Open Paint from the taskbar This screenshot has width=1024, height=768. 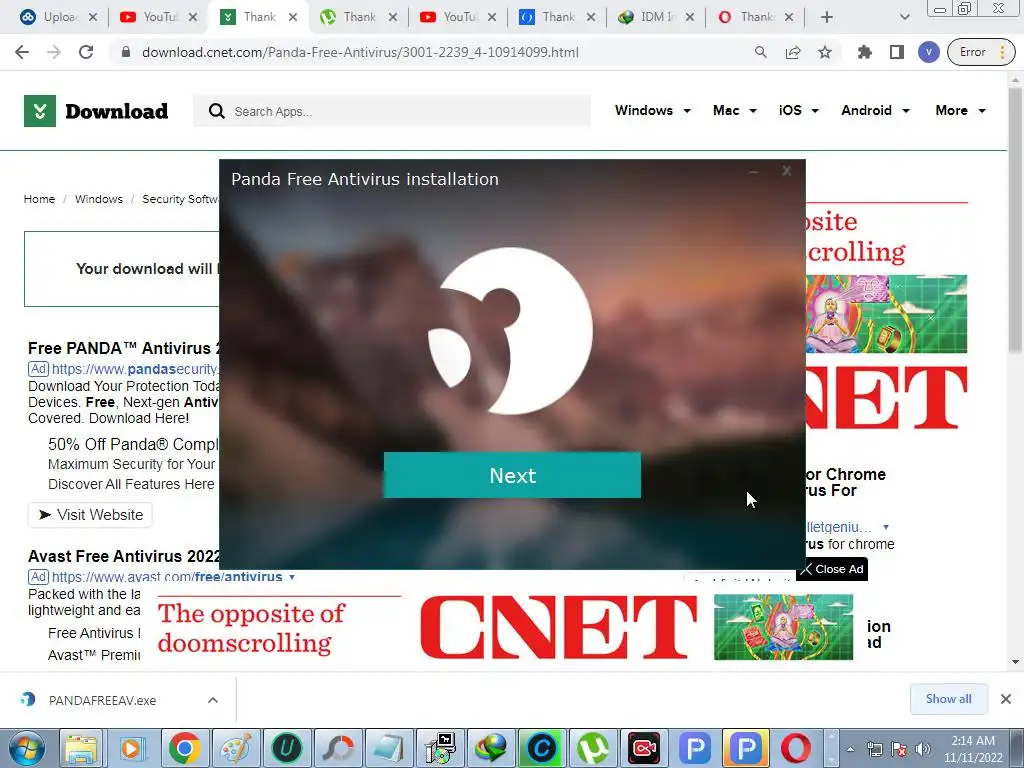pos(236,748)
